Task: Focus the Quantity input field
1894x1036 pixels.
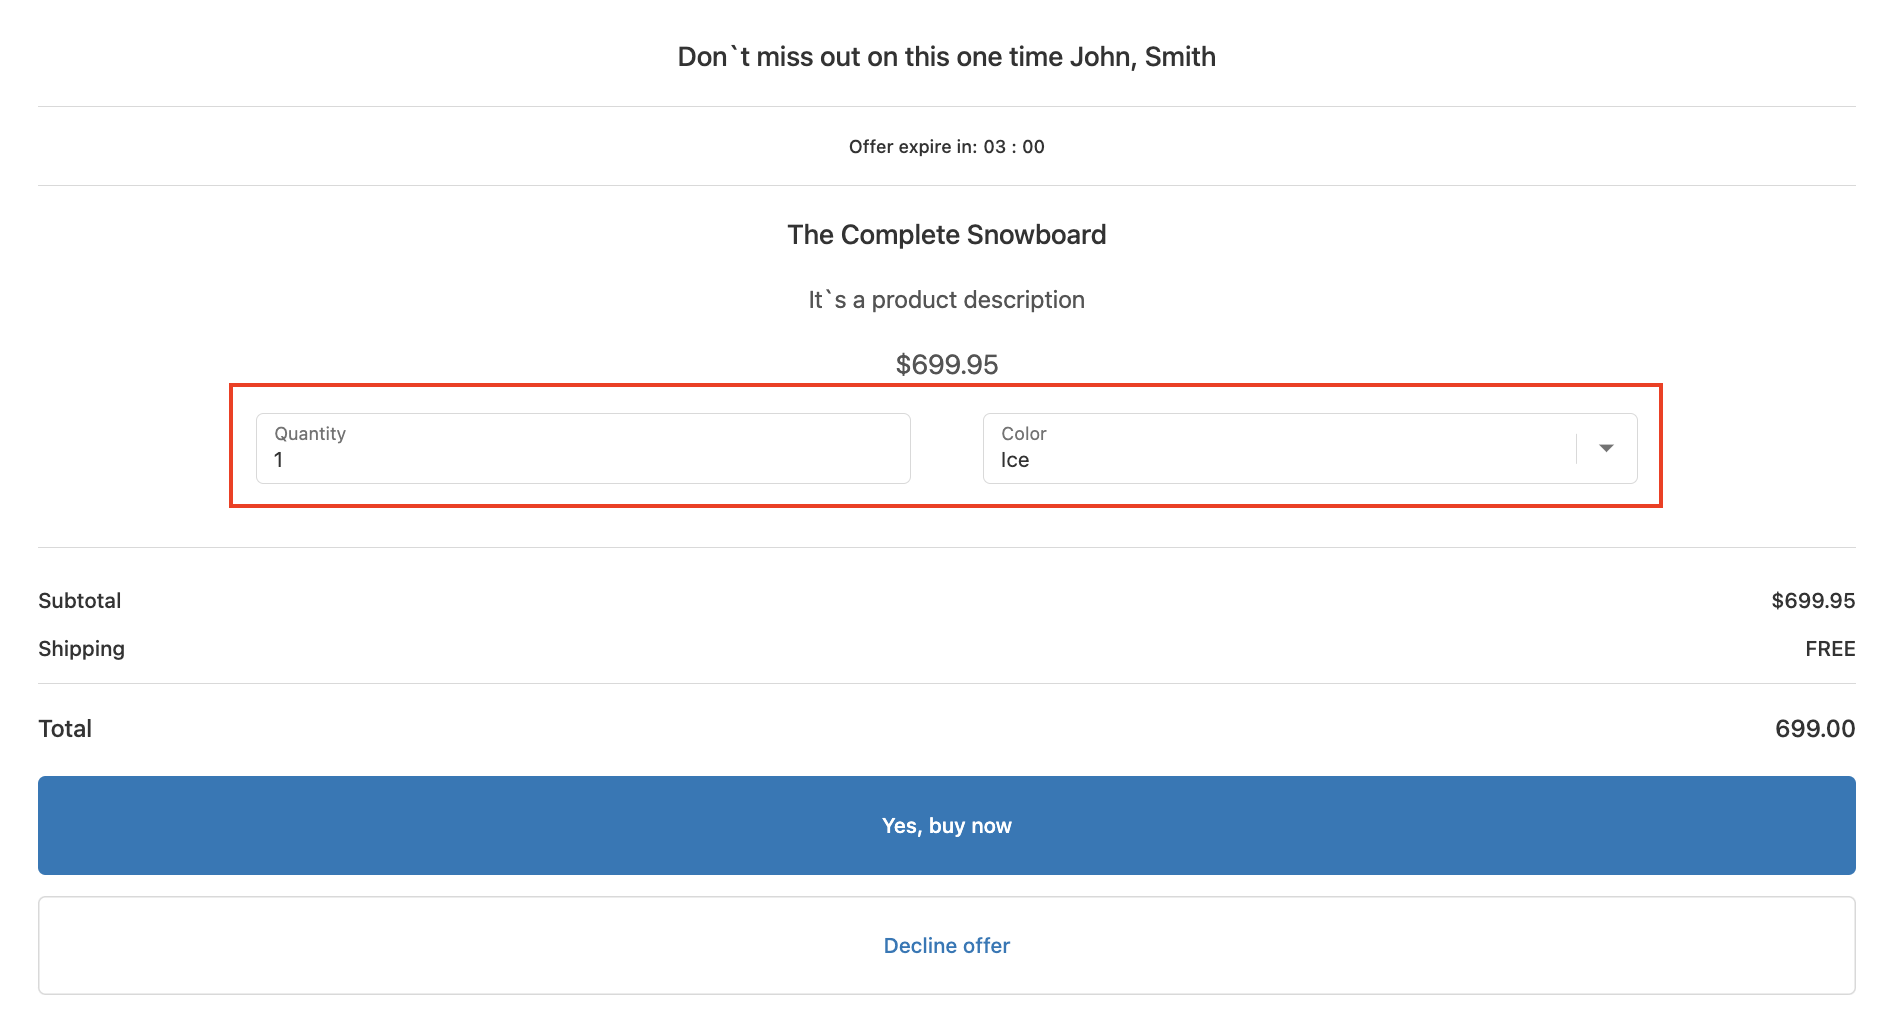Action: point(583,449)
